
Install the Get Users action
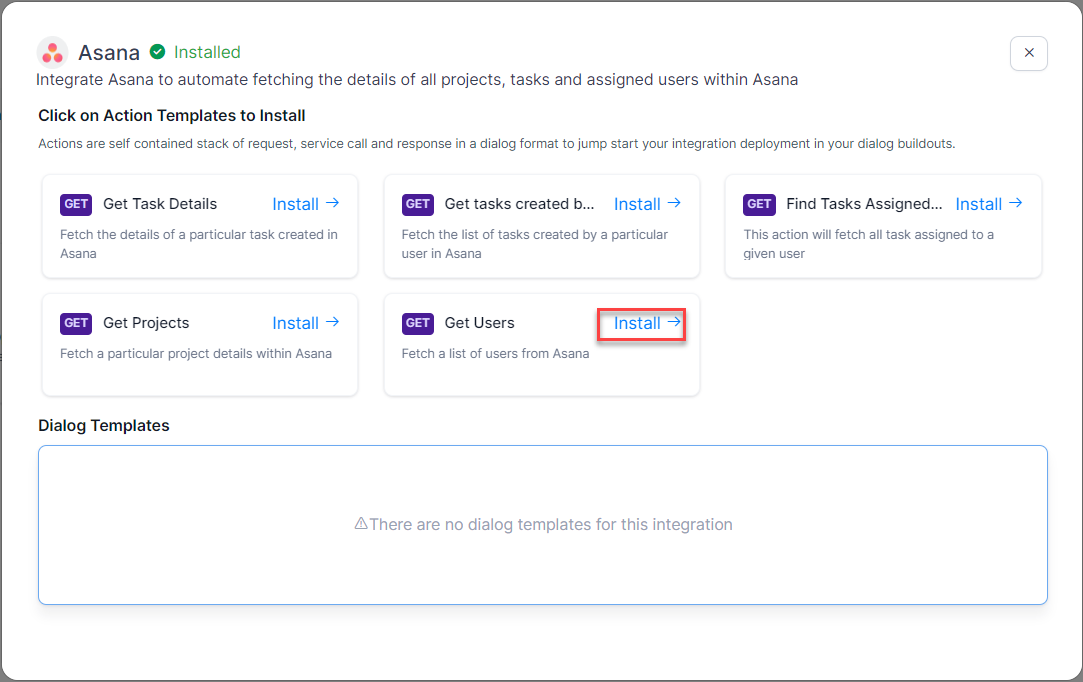pyautogui.click(x=647, y=323)
